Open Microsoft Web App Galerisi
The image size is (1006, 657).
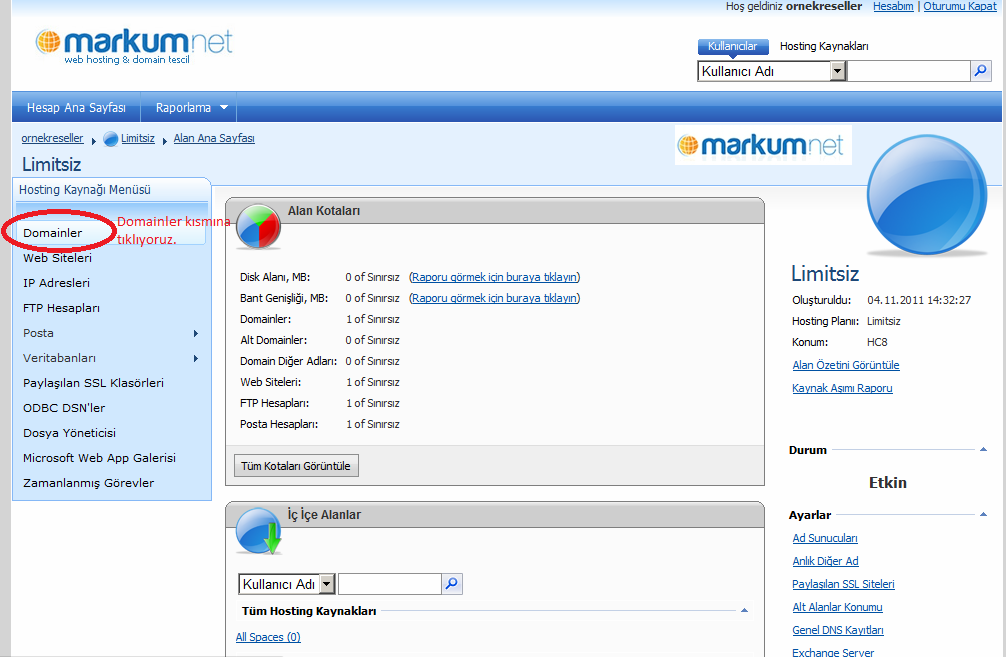click(99, 458)
